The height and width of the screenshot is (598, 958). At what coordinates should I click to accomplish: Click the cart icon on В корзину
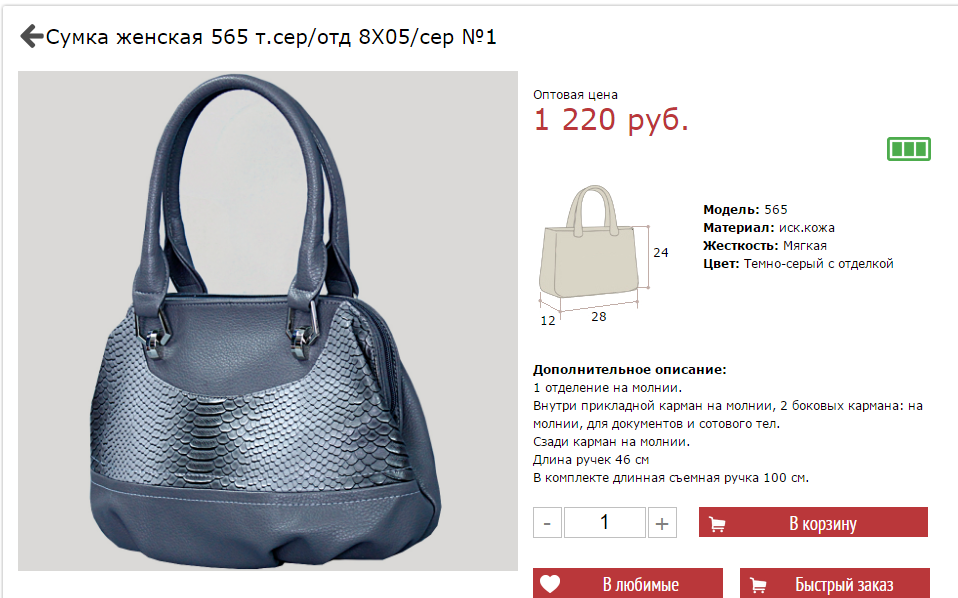coord(717,523)
